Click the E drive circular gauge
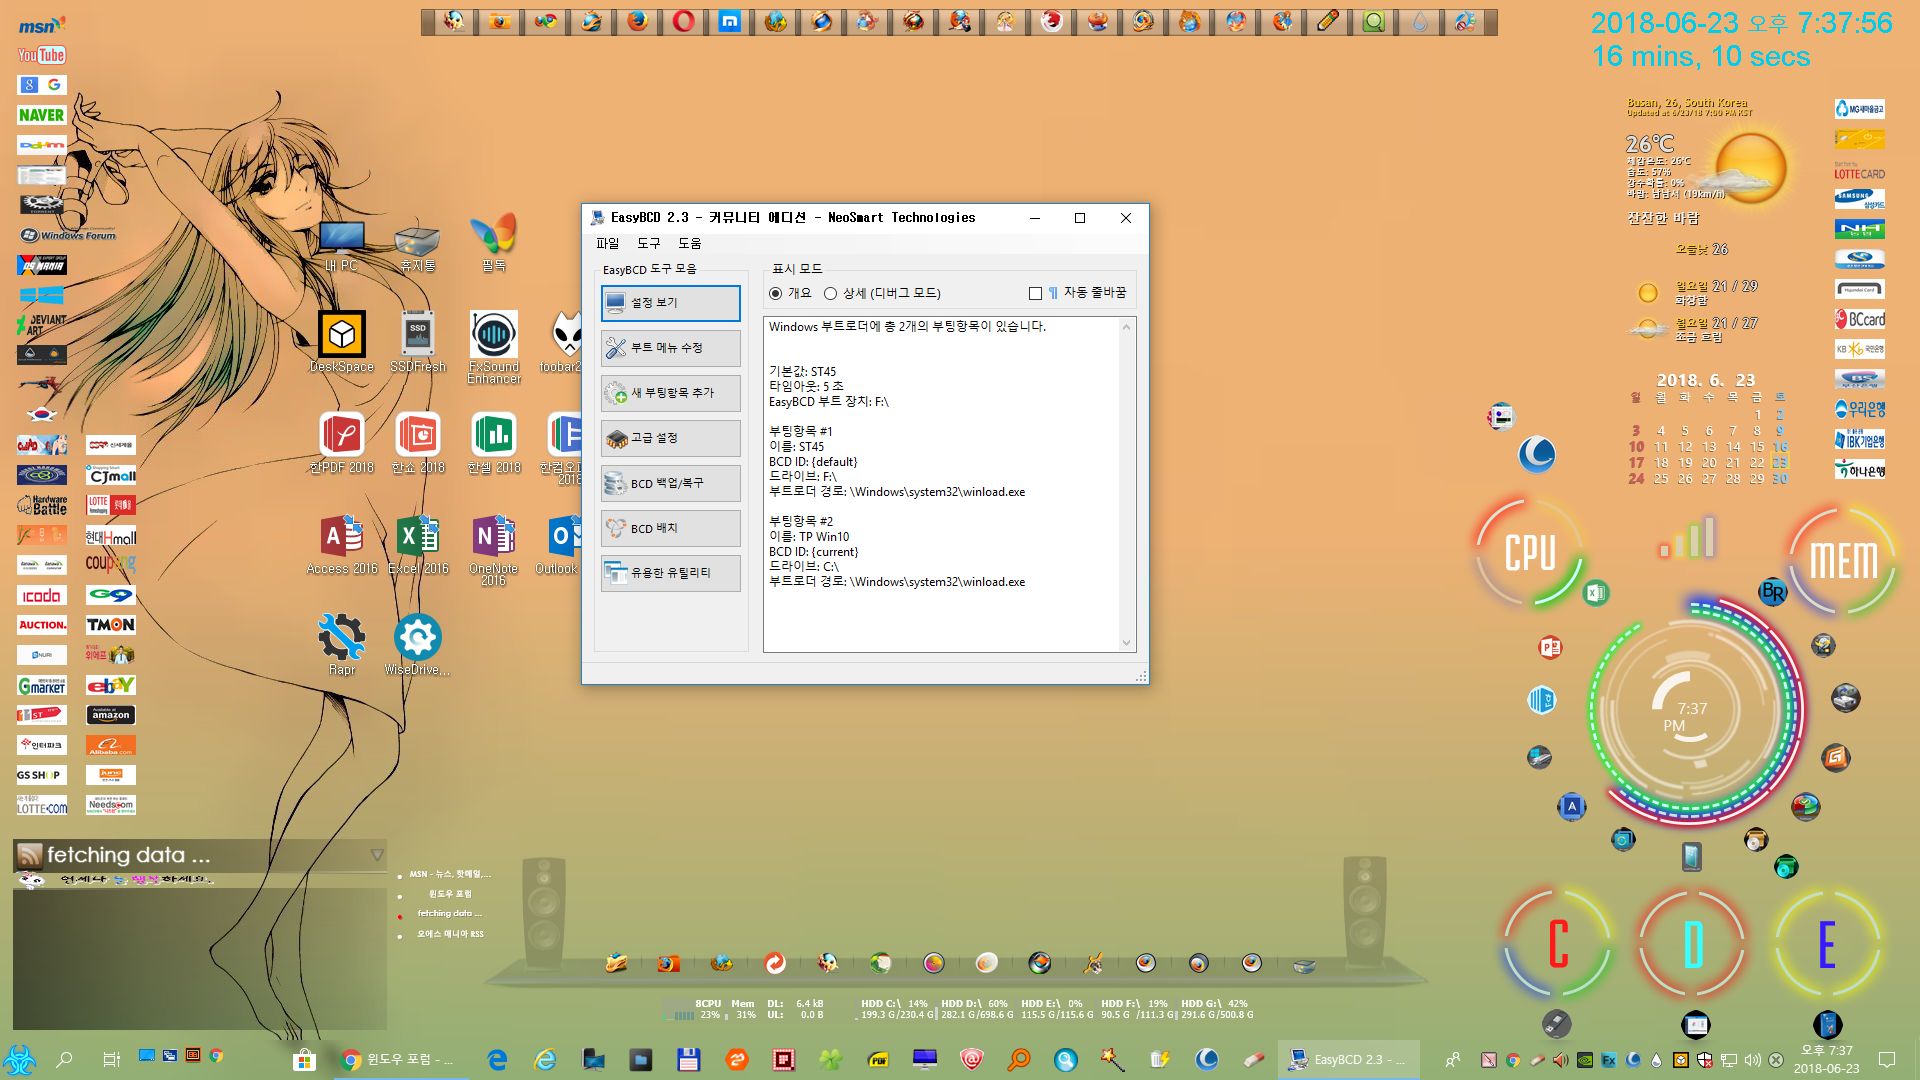The height and width of the screenshot is (1080, 1920). [1827, 944]
